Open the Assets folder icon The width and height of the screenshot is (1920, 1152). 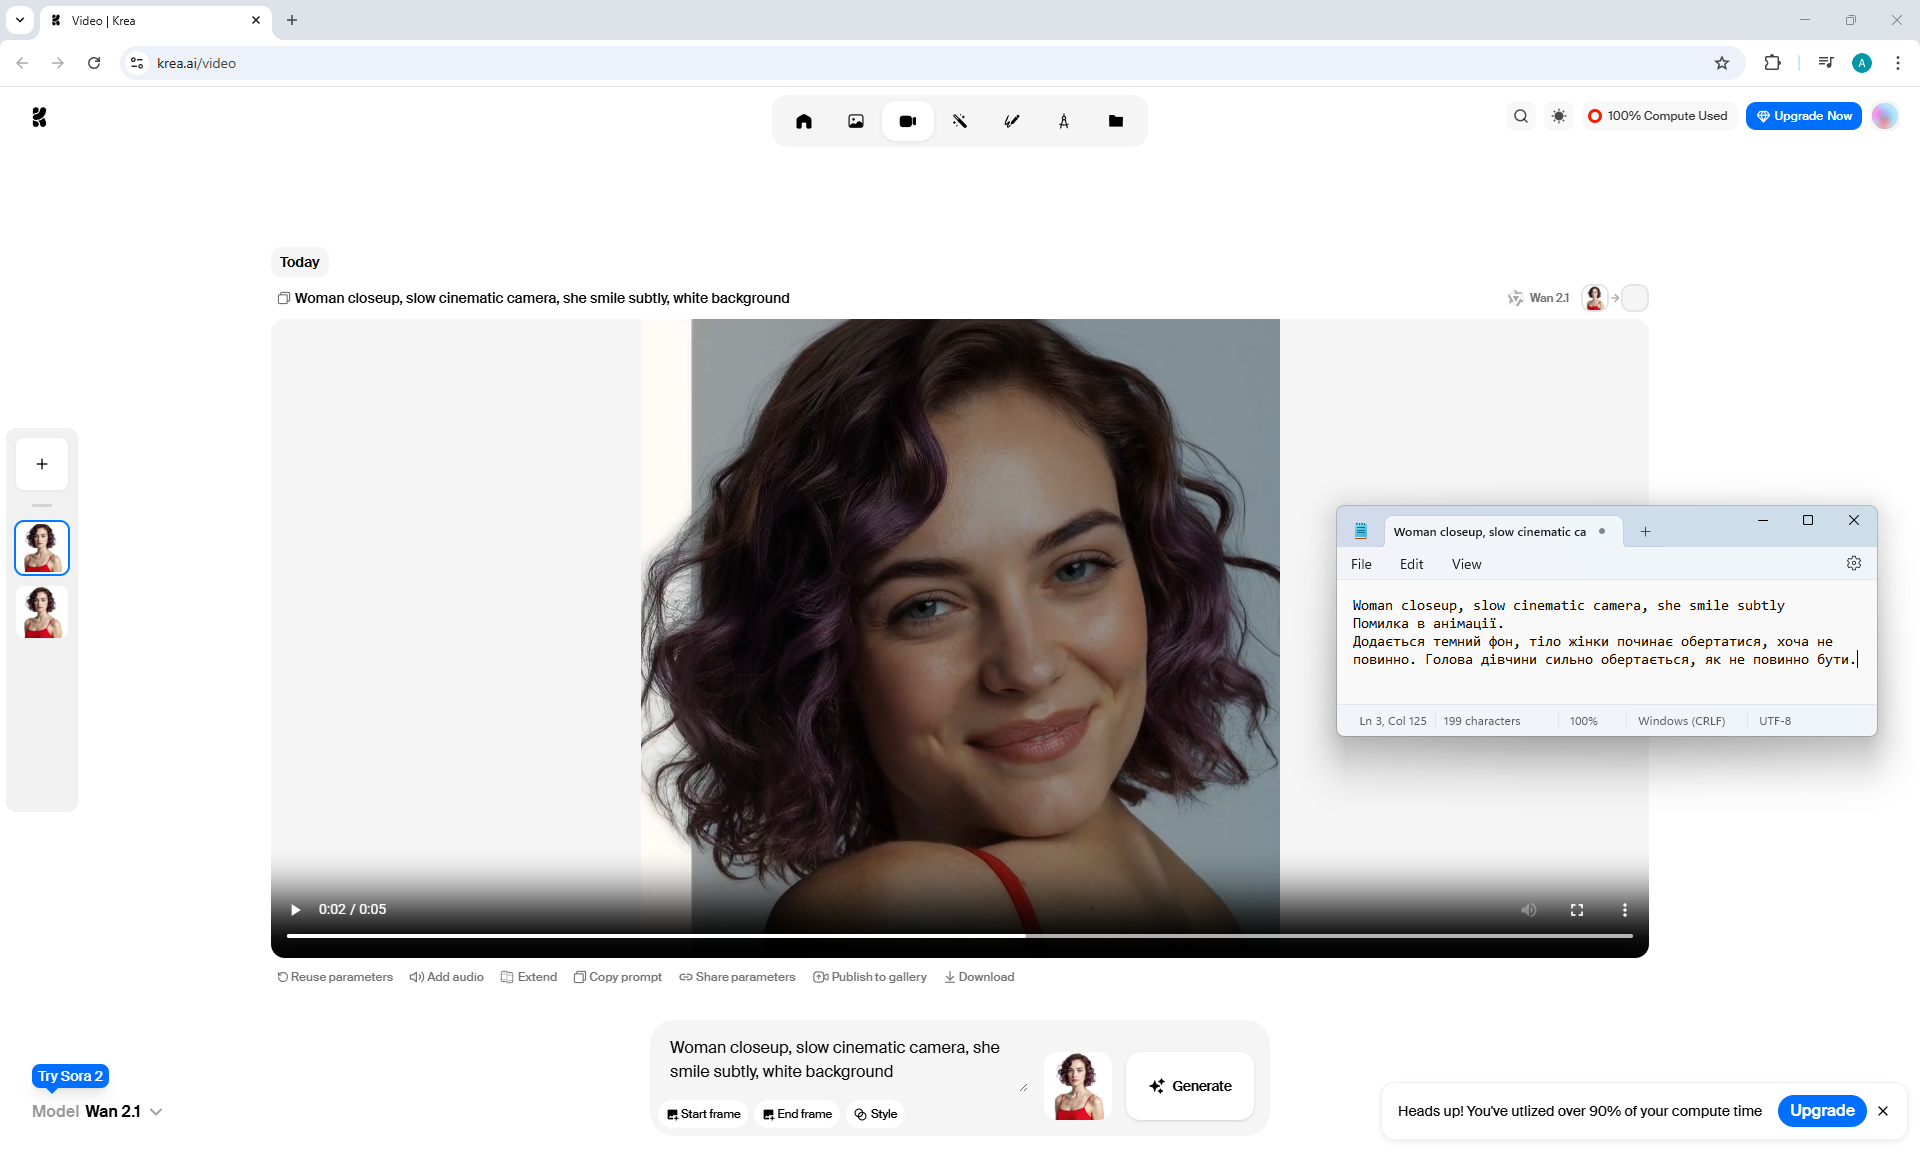tap(1115, 121)
